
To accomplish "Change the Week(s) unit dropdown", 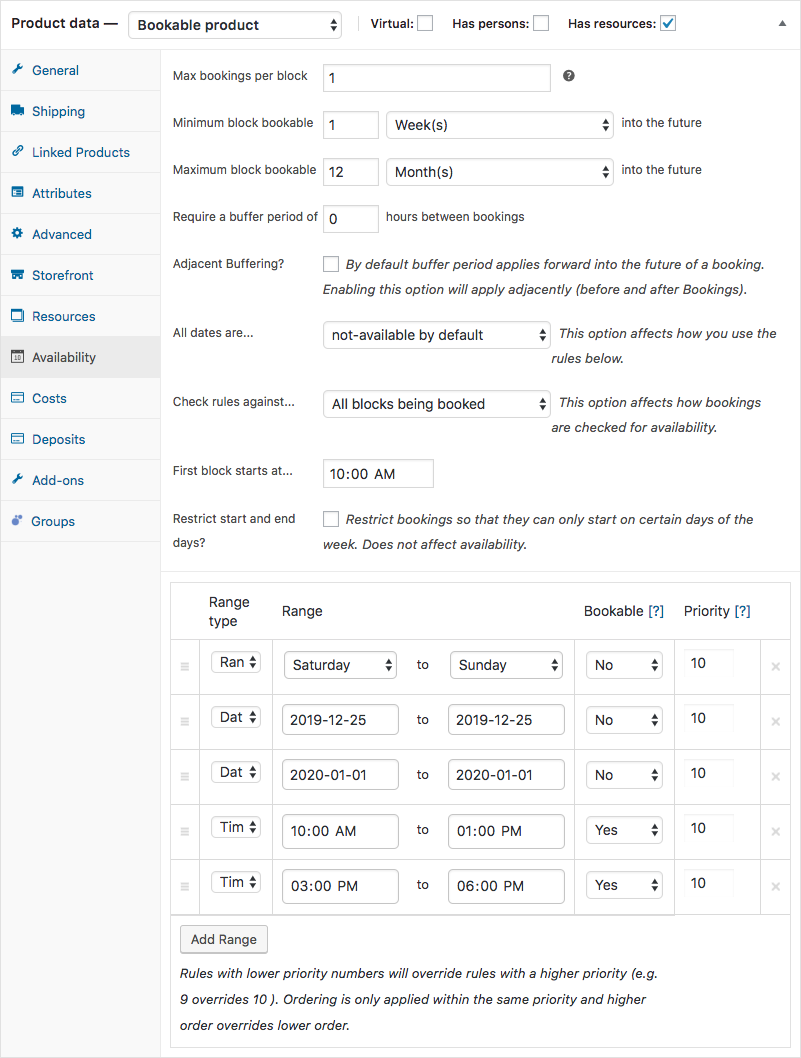I will pos(500,125).
